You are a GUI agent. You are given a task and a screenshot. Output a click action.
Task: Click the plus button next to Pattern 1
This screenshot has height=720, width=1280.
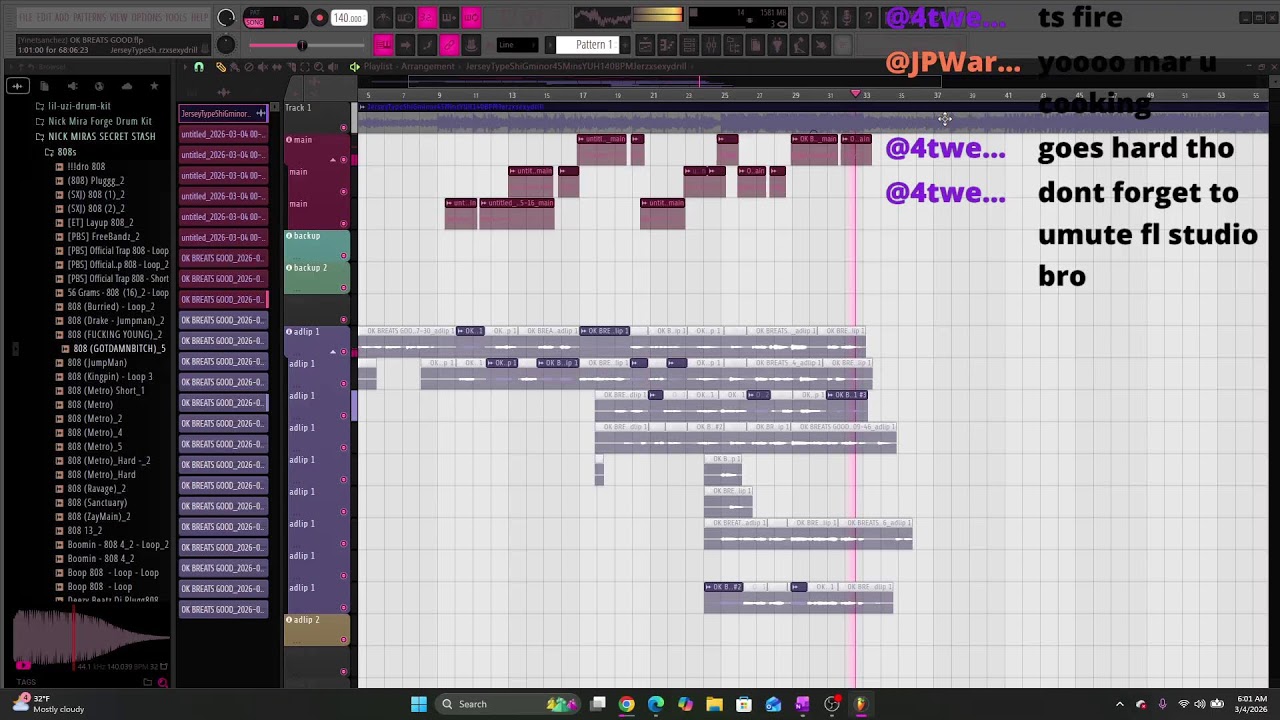click(625, 45)
